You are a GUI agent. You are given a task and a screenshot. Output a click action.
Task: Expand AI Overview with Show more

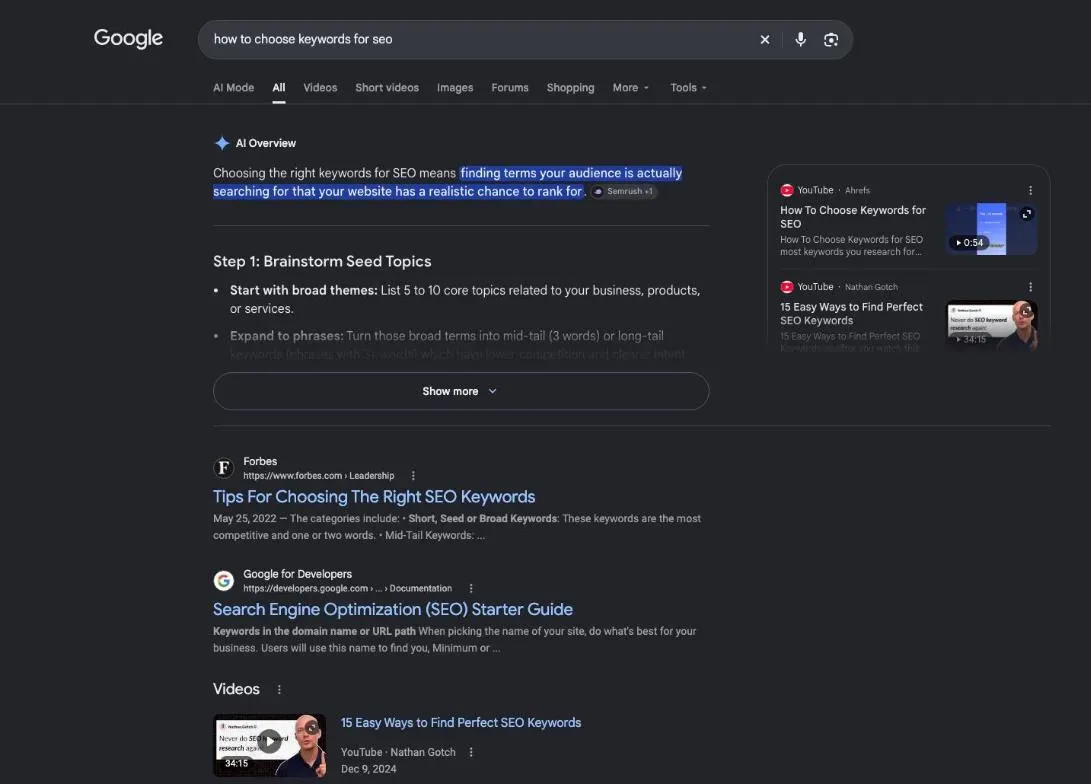tap(461, 392)
